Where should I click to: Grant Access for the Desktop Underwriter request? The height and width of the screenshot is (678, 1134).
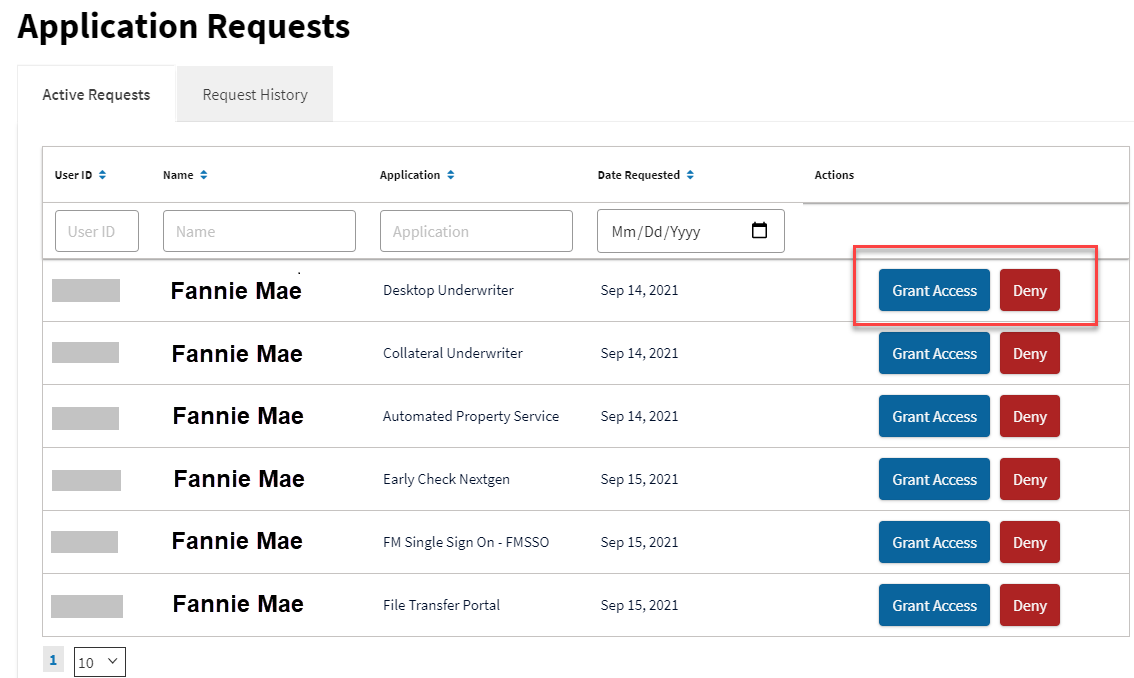pyautogui.click(x=934, y=290)
